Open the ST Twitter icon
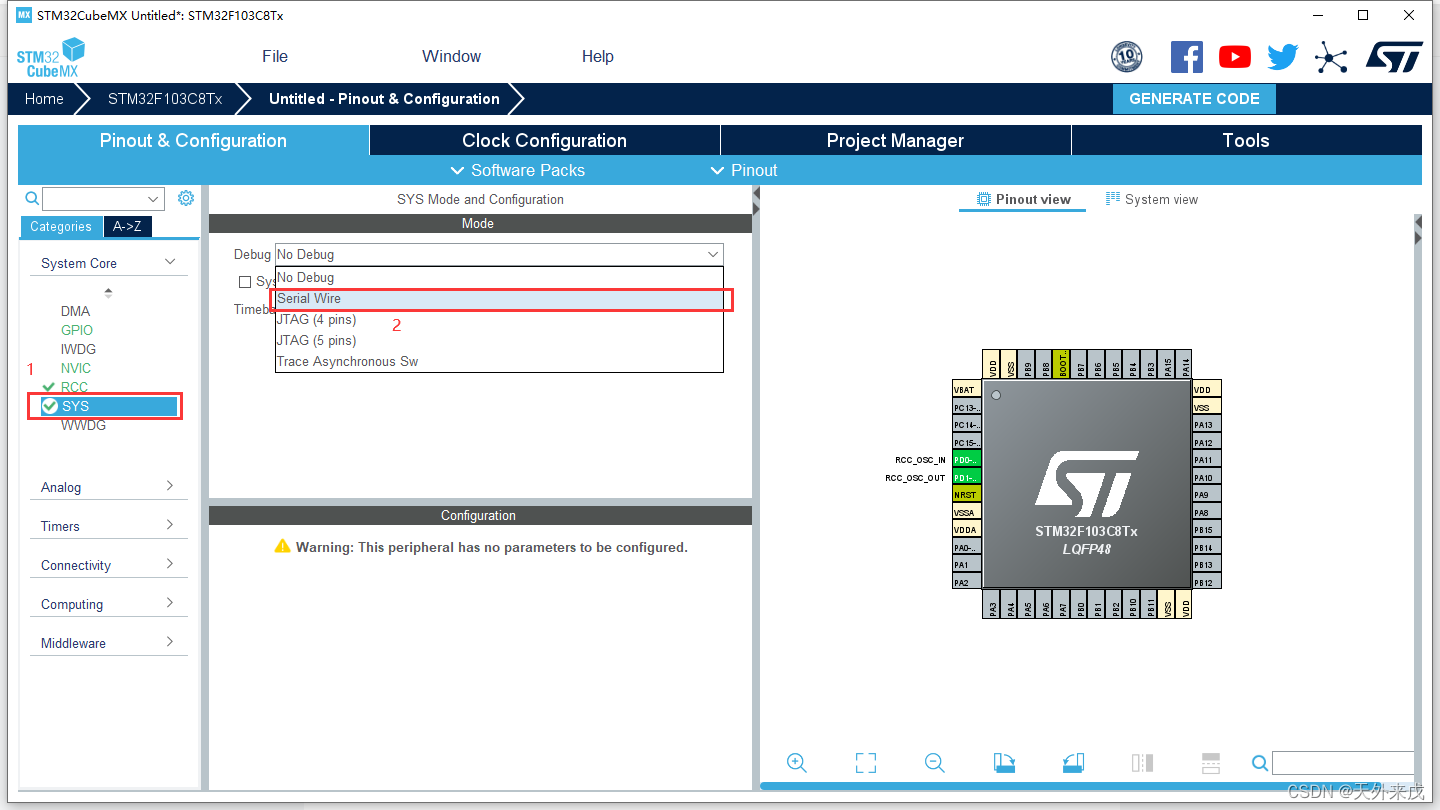This screenshot has width=1440, height=810. (1282, 57)
